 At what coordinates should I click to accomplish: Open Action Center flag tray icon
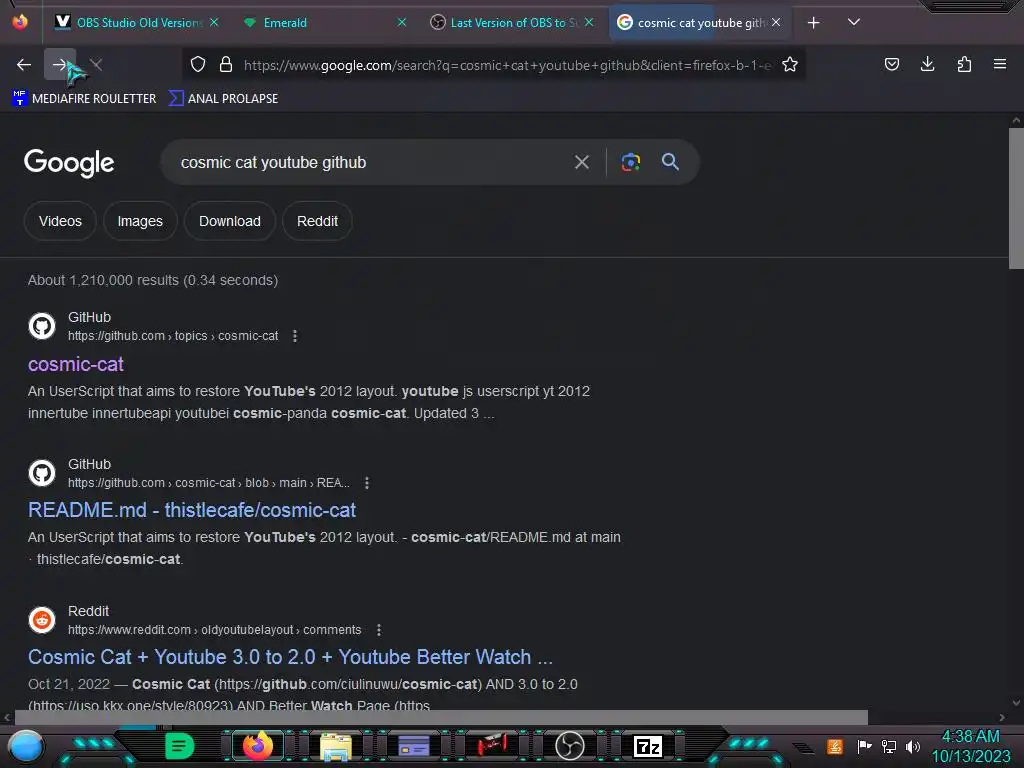tap(864, 746)
